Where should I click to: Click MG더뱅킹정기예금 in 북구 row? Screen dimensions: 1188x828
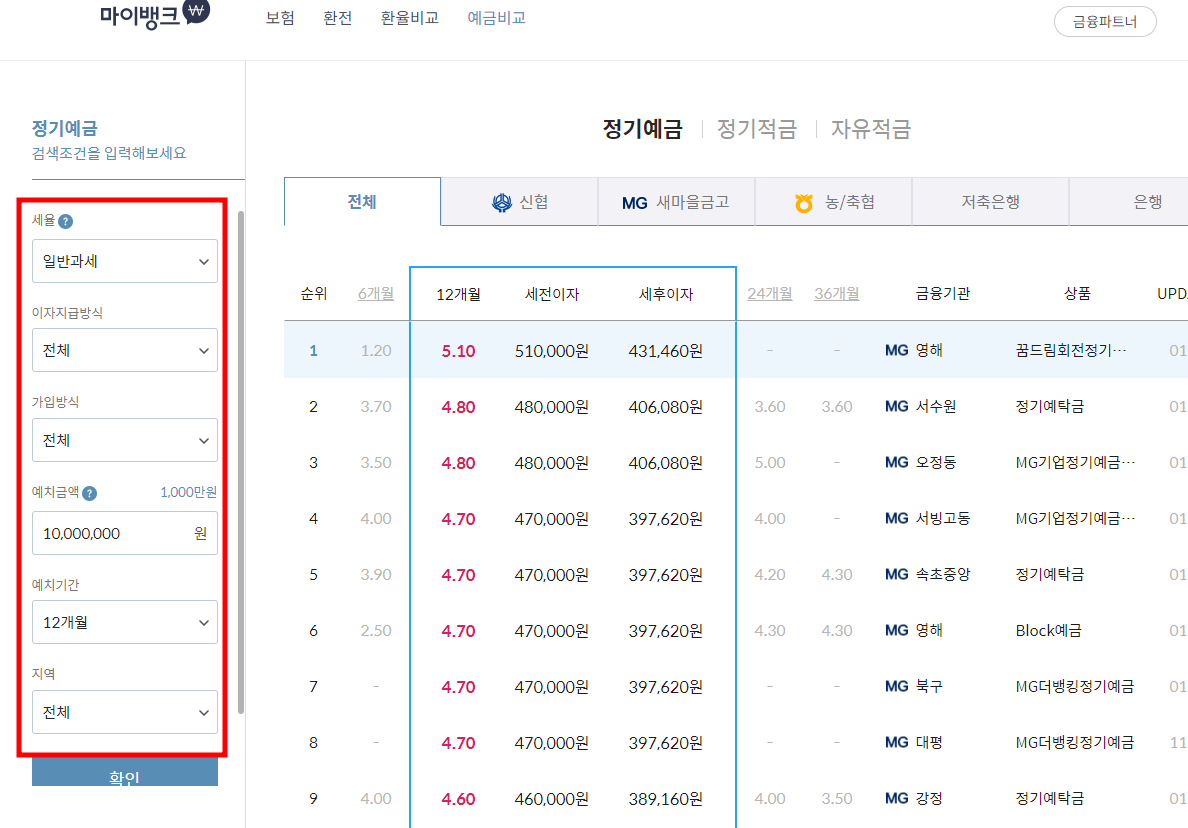(x=1074, y=686)
